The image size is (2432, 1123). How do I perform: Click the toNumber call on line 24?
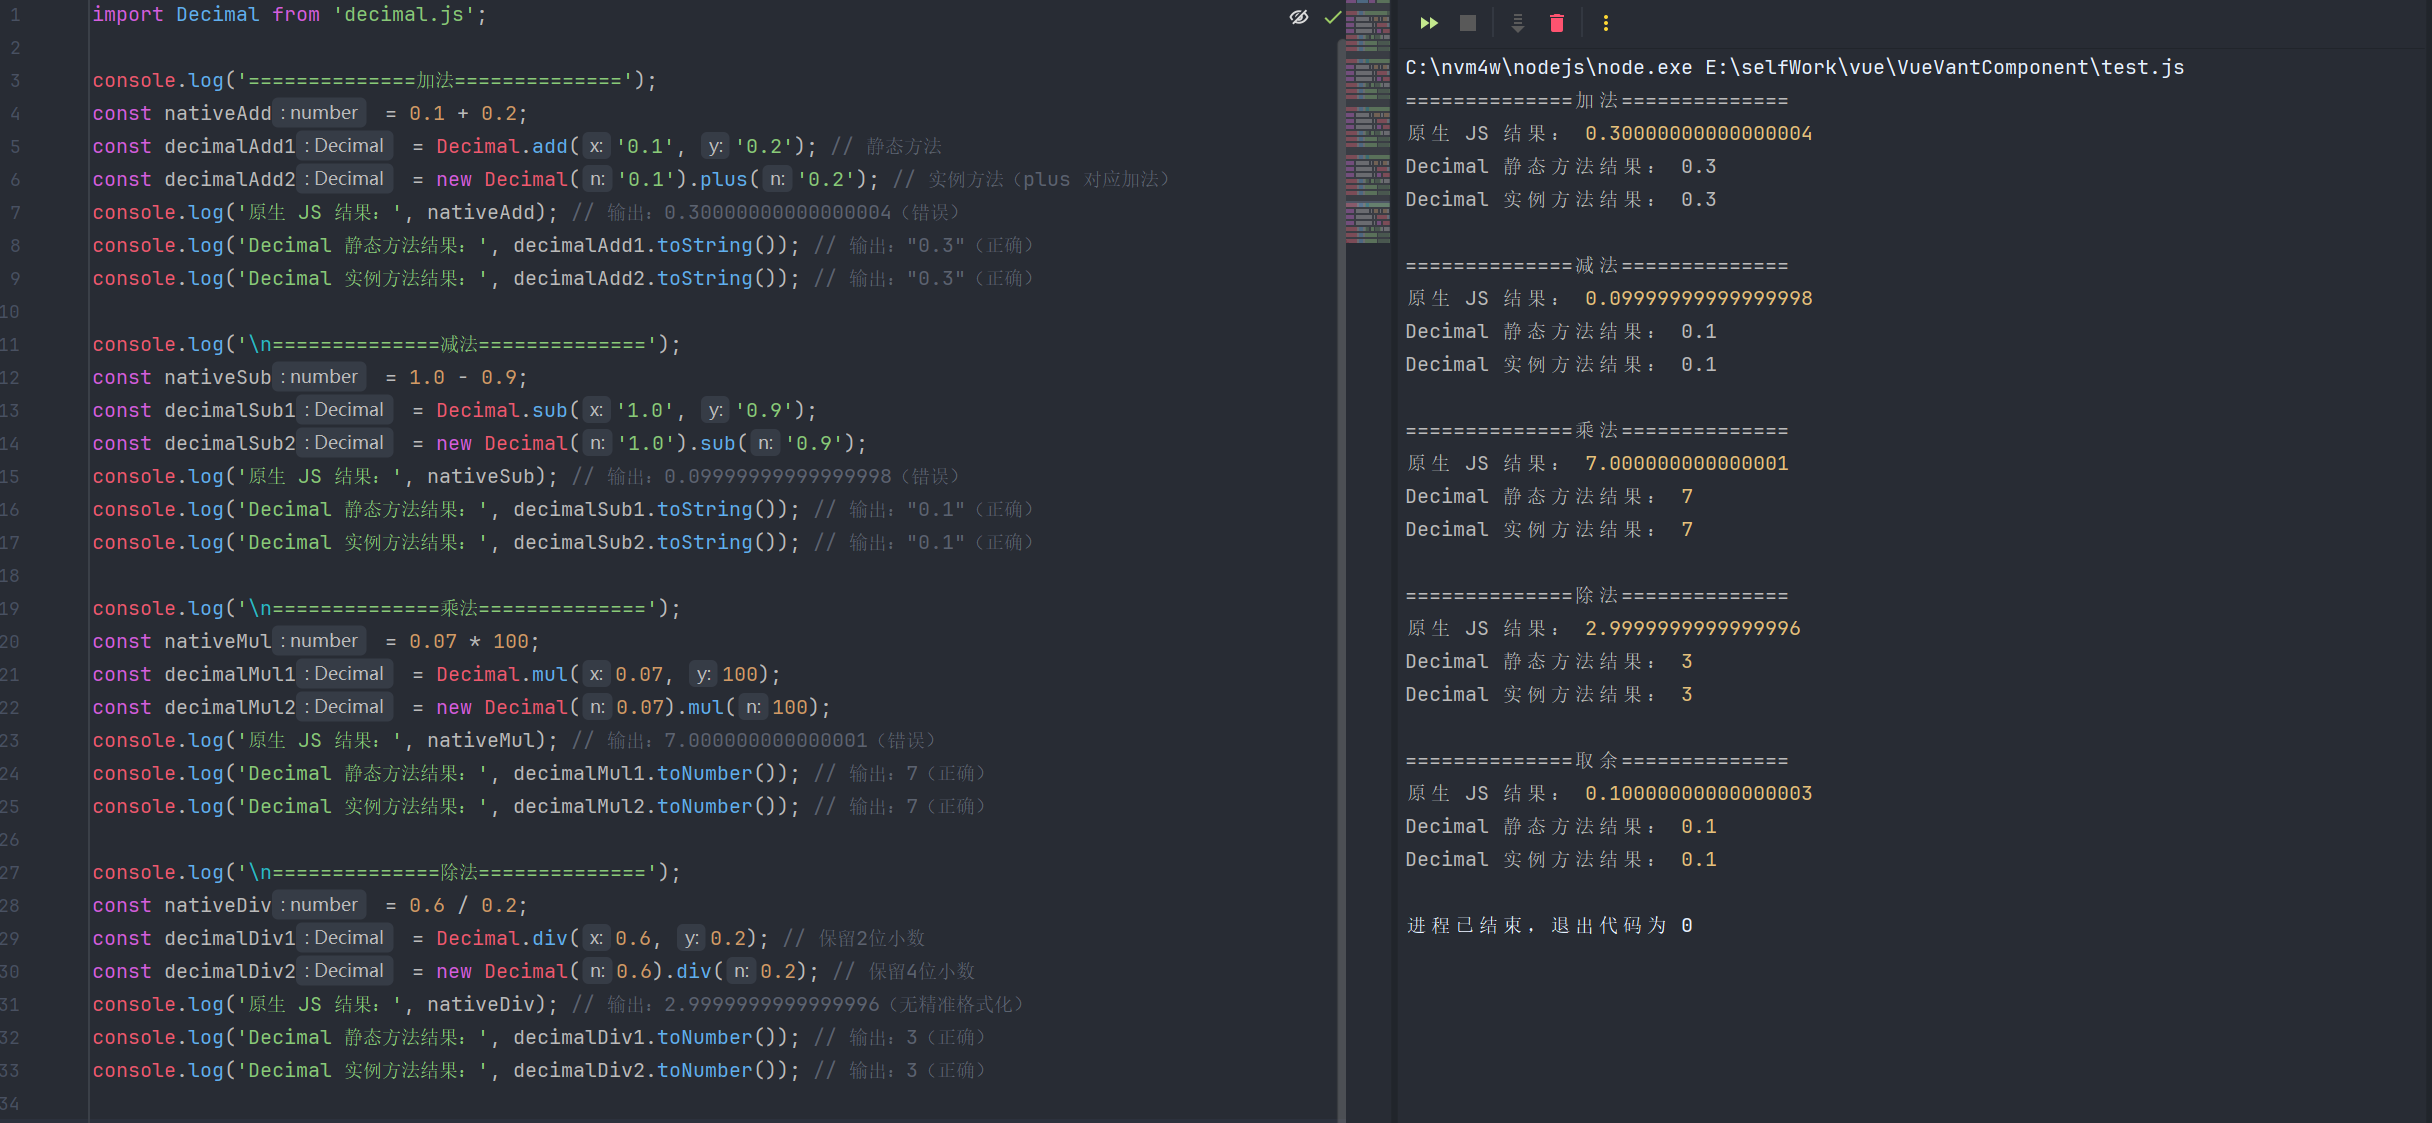704,773
